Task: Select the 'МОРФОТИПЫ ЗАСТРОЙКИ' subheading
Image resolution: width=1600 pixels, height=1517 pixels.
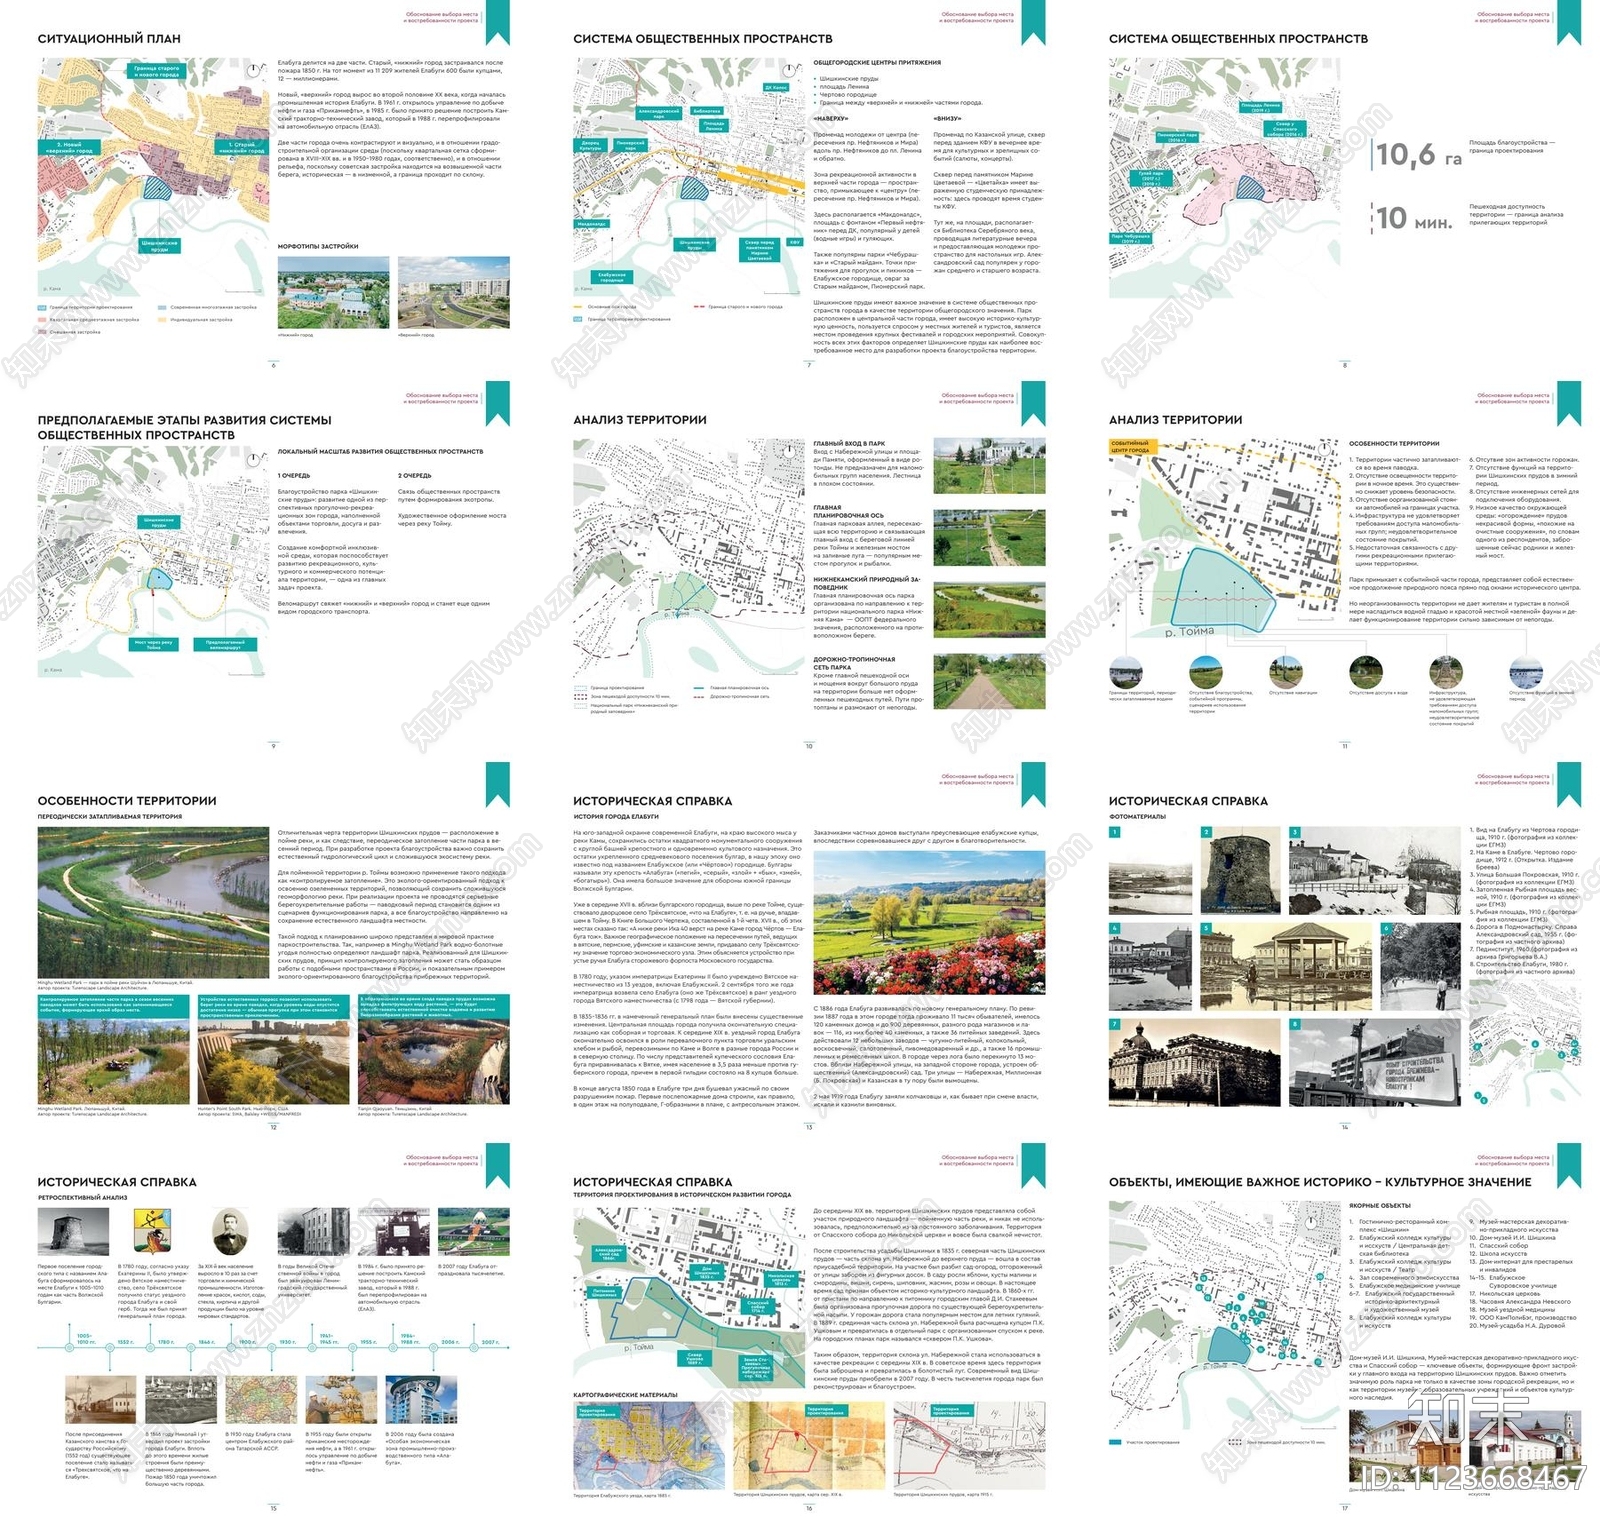Action: 317,246
